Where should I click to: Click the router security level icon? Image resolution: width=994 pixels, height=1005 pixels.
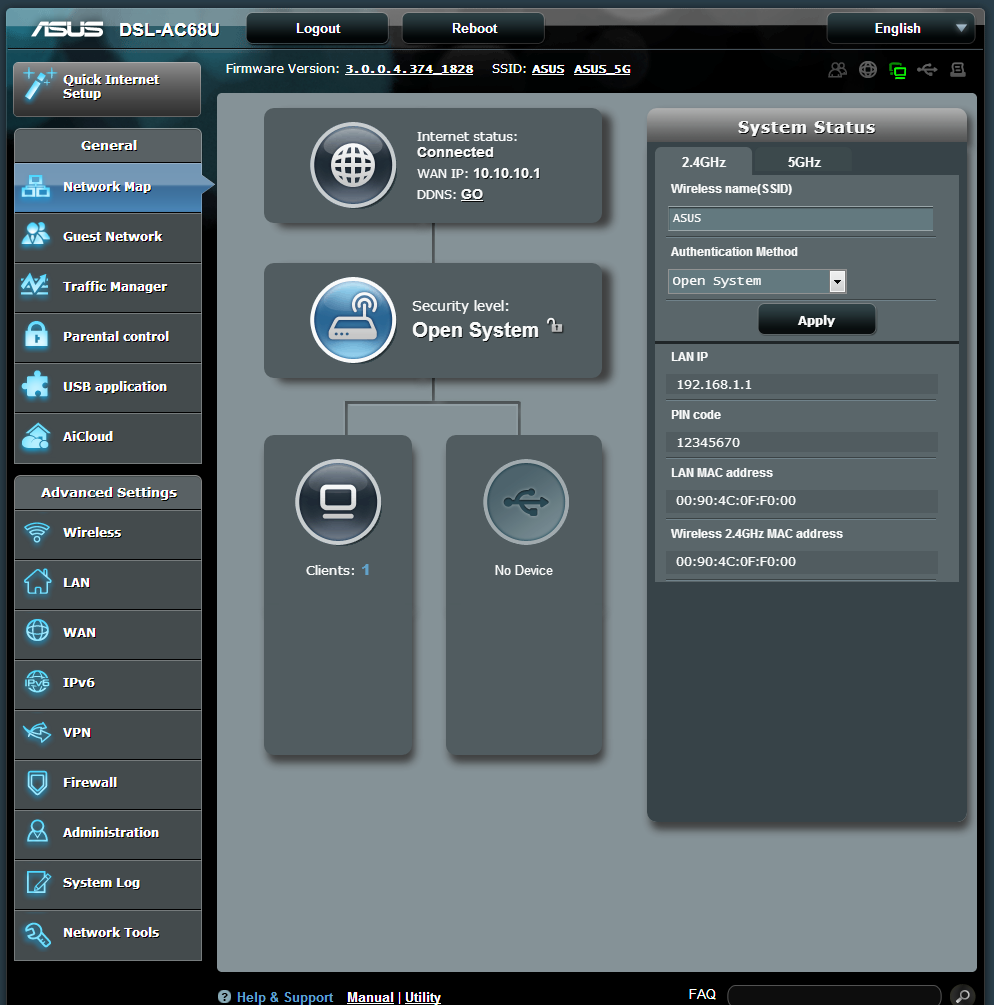353,320
